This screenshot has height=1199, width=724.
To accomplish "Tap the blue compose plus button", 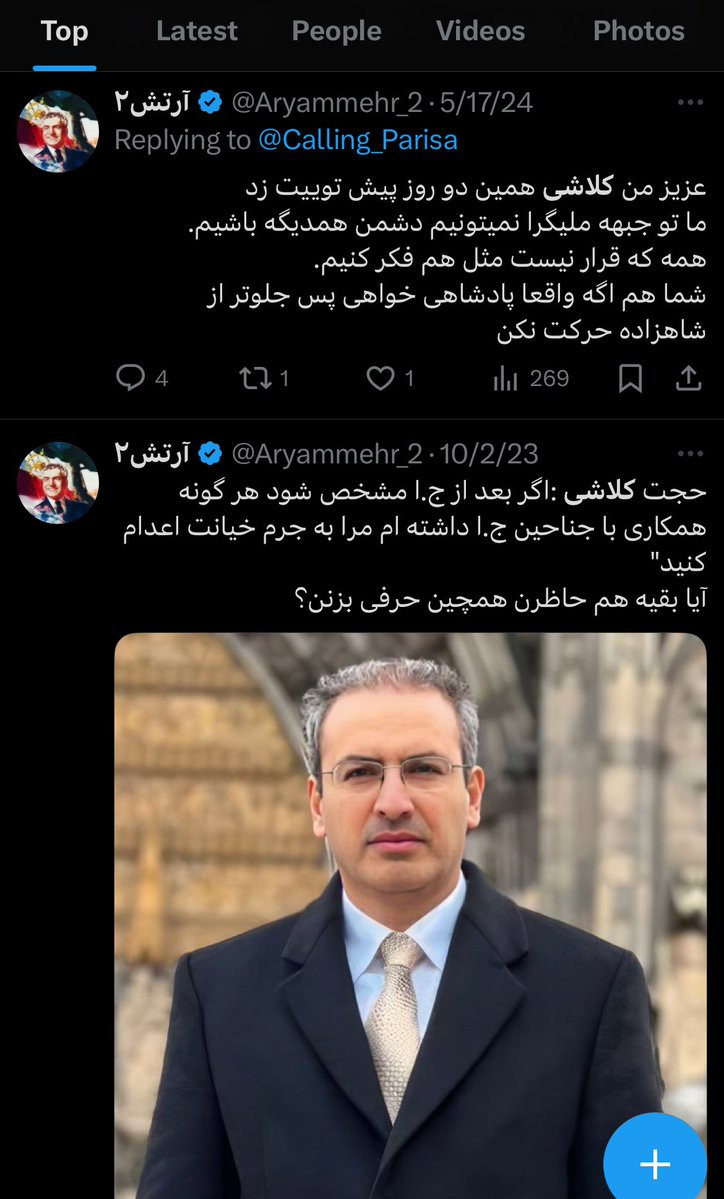I will click(x=654, y=1163).
